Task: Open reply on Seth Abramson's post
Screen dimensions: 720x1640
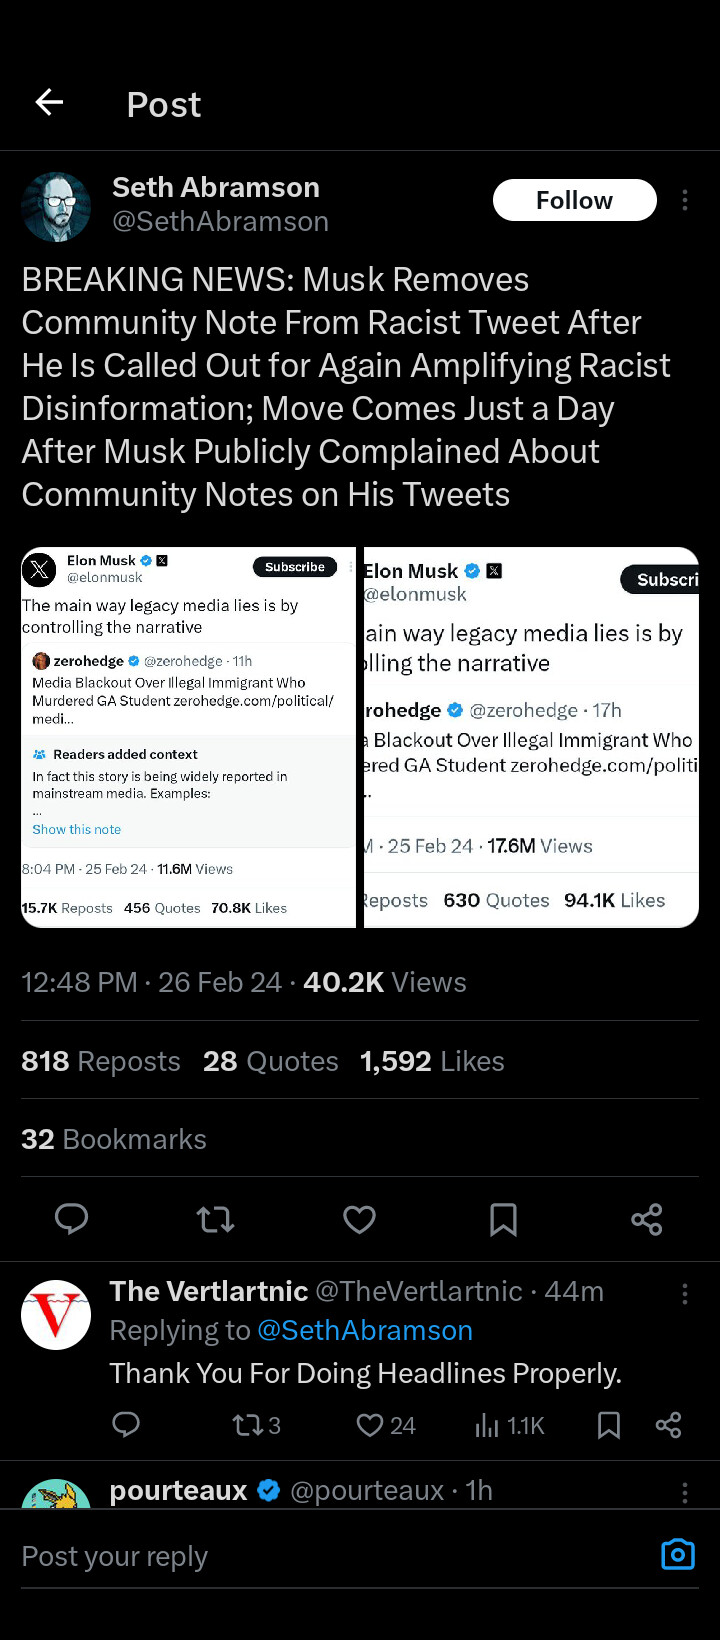Action: [71, 1219]
